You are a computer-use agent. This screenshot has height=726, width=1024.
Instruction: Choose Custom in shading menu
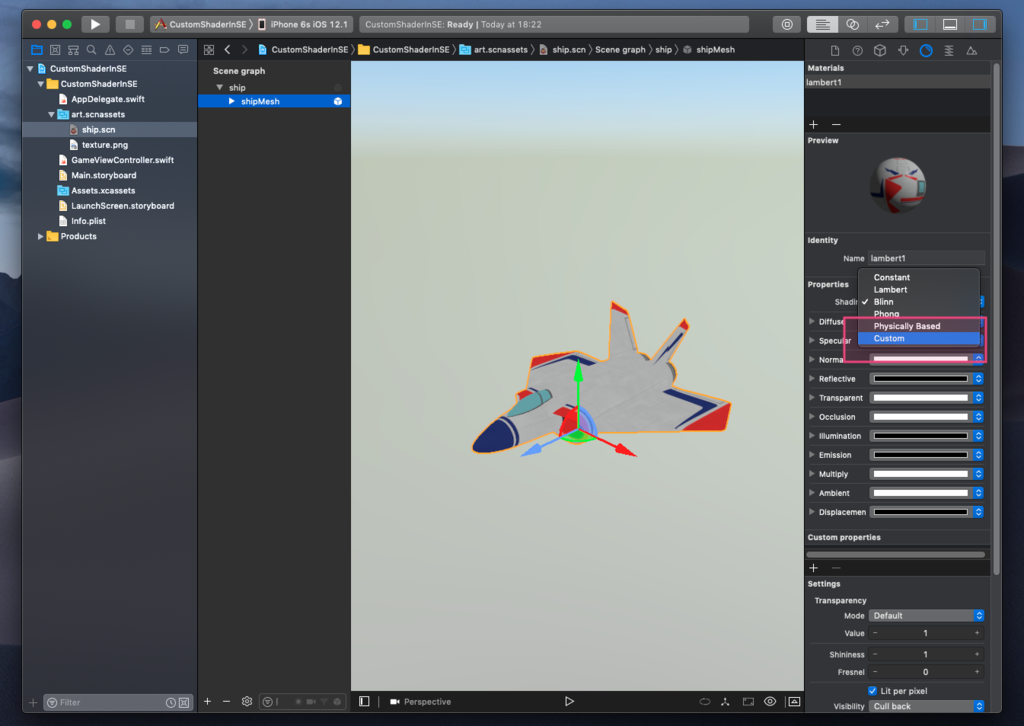click(x=918, y=338)
